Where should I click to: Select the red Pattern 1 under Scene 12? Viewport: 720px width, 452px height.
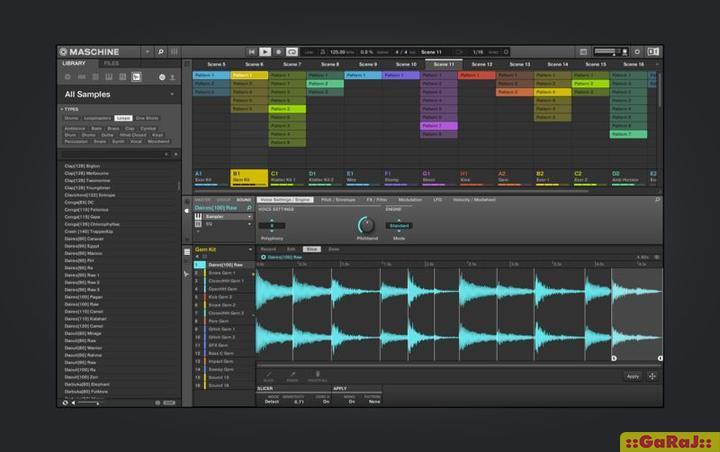[x=477, y=75]
